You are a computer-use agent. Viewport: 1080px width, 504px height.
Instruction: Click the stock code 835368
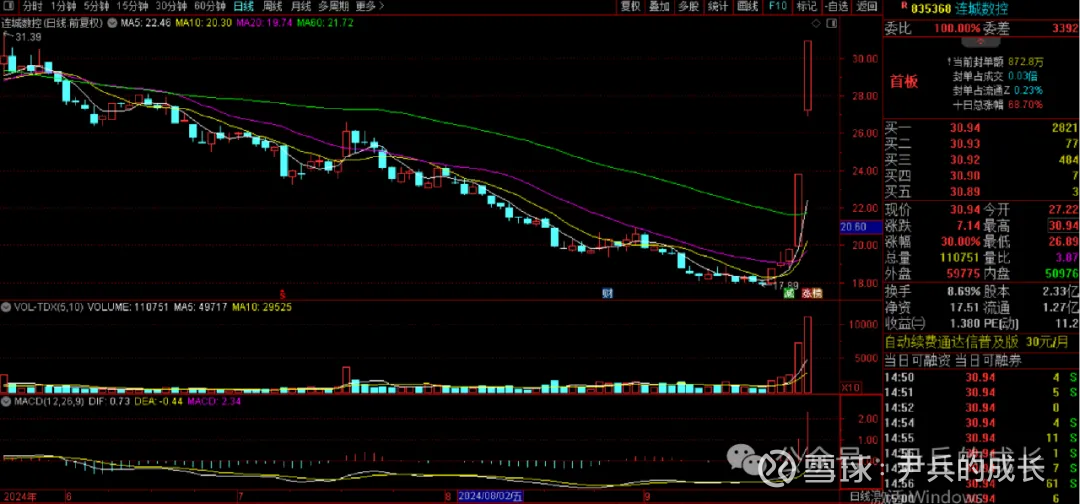click(931, 9)
